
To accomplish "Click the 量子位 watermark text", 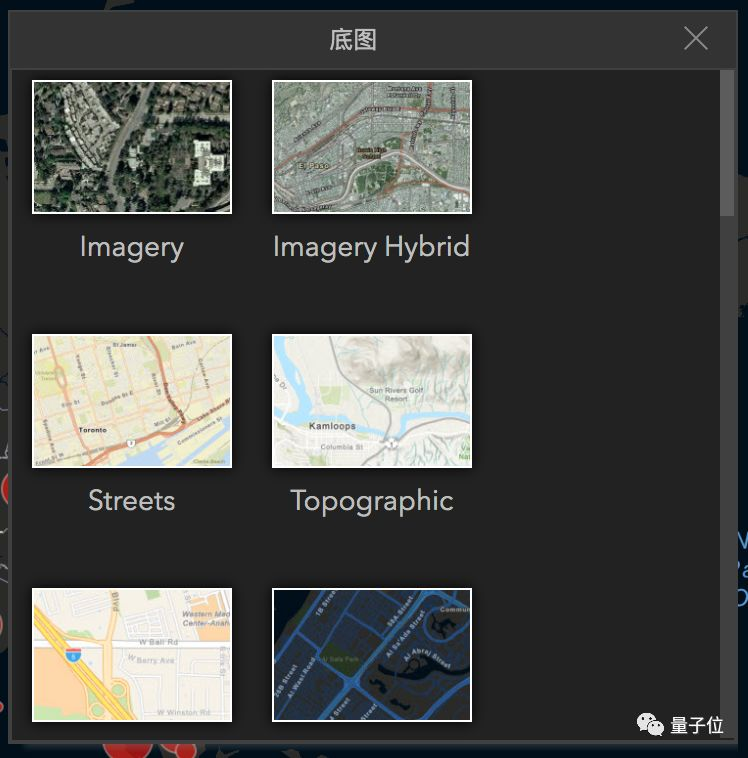I will click(x=697, y=725).
